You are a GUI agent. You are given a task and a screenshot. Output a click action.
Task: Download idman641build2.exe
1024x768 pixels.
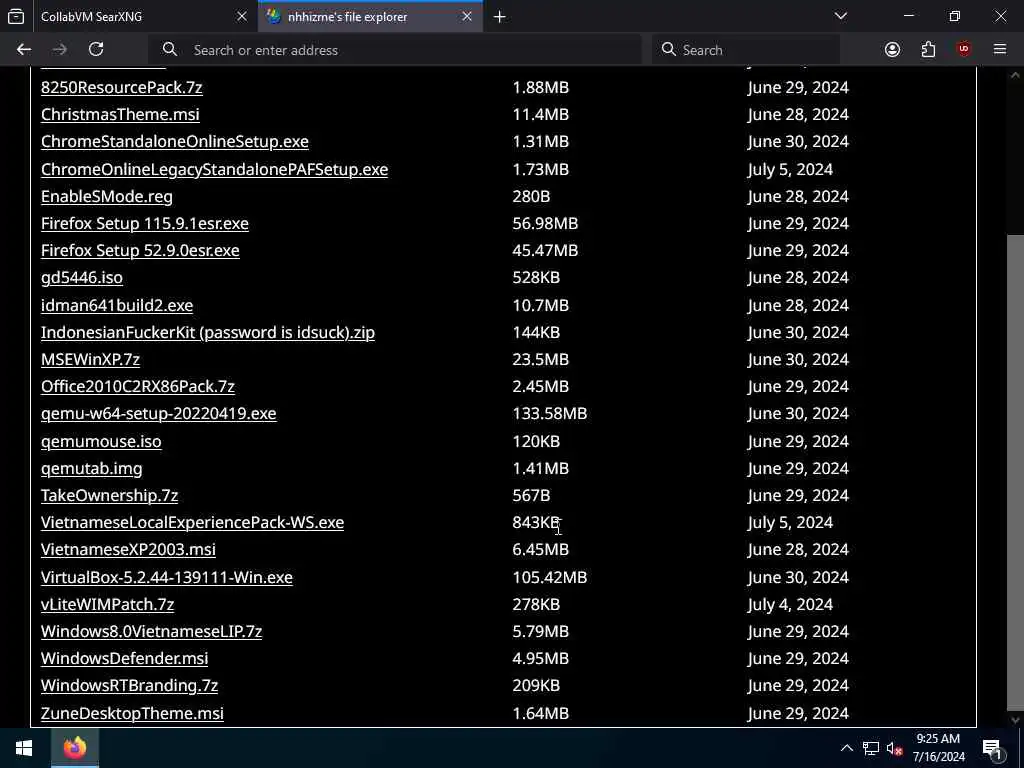[x=117, y=306]
